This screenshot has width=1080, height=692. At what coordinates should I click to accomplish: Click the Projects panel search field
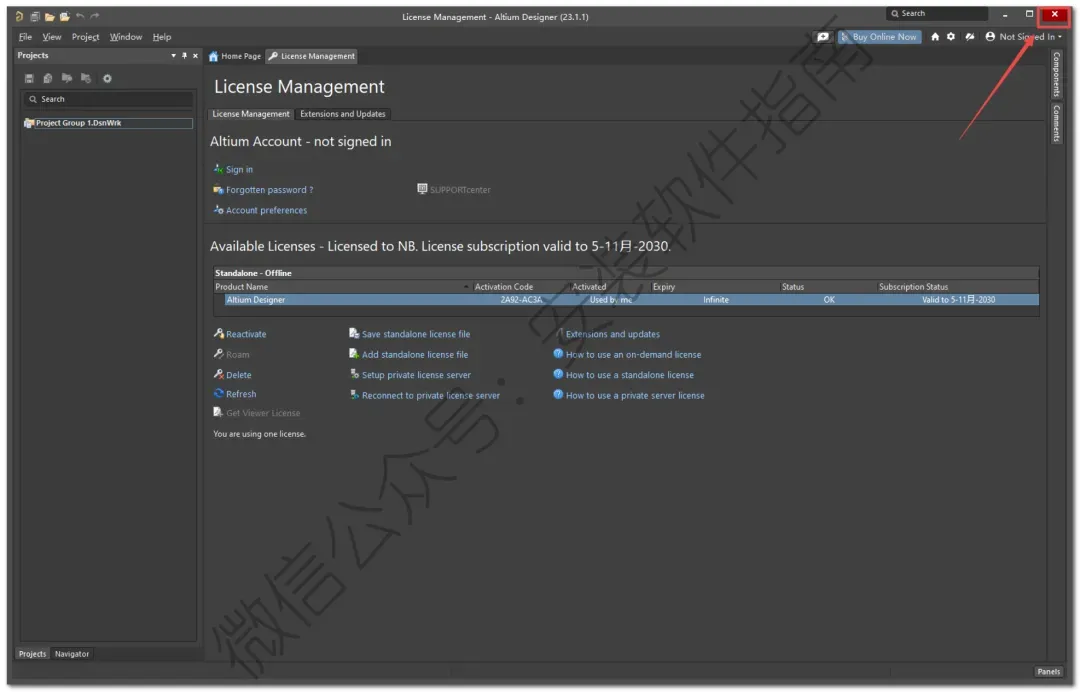(x=108, y=99)
